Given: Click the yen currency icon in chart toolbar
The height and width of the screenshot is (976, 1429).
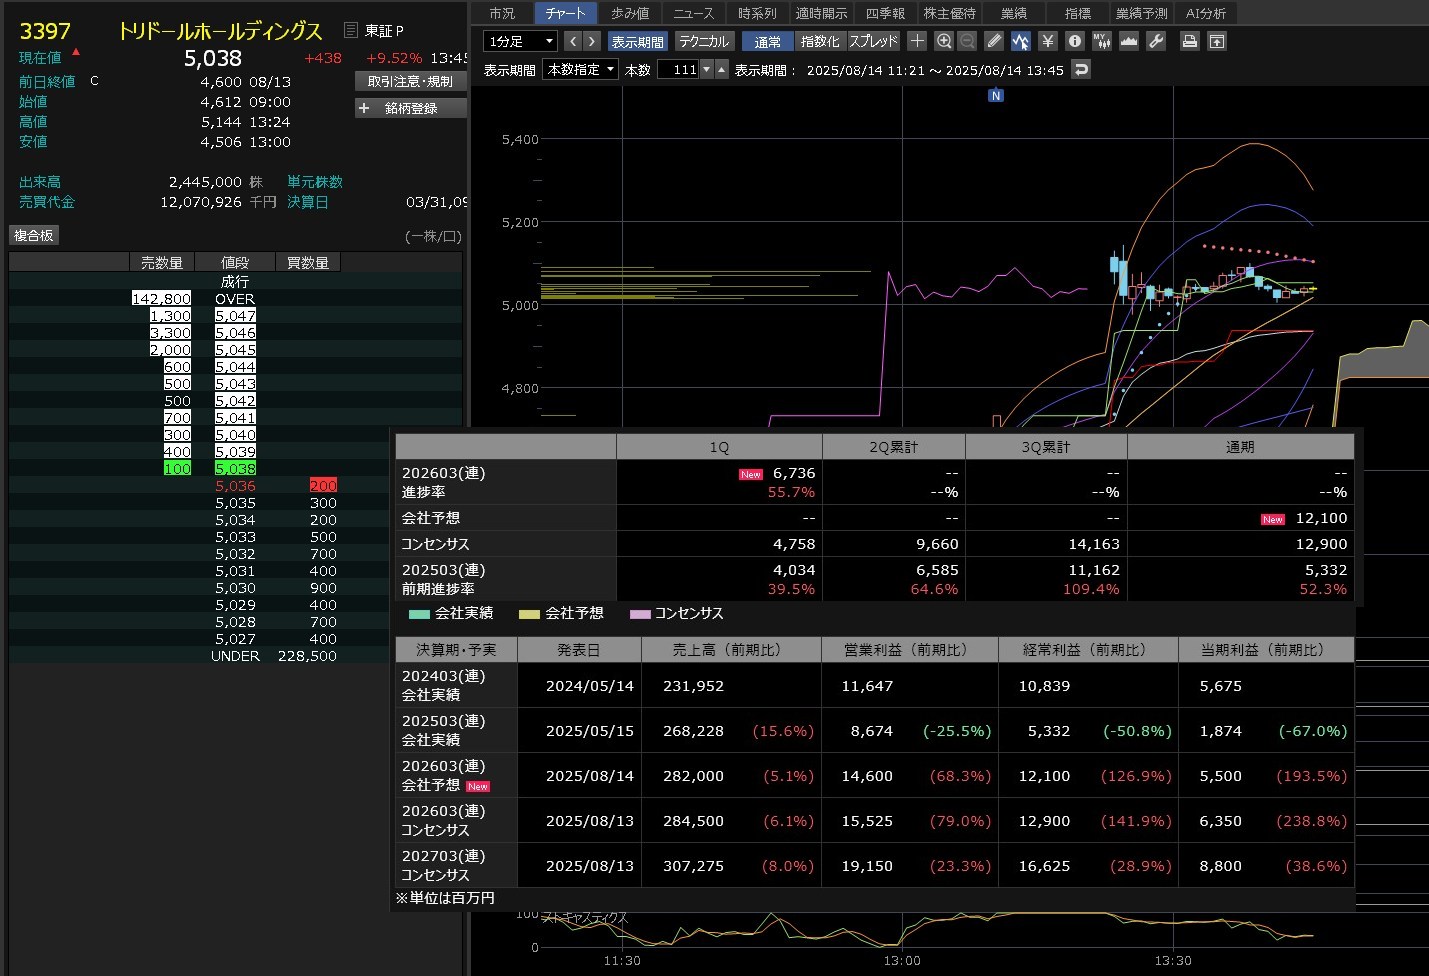Looking at the screenshot, I should 1047,41.
